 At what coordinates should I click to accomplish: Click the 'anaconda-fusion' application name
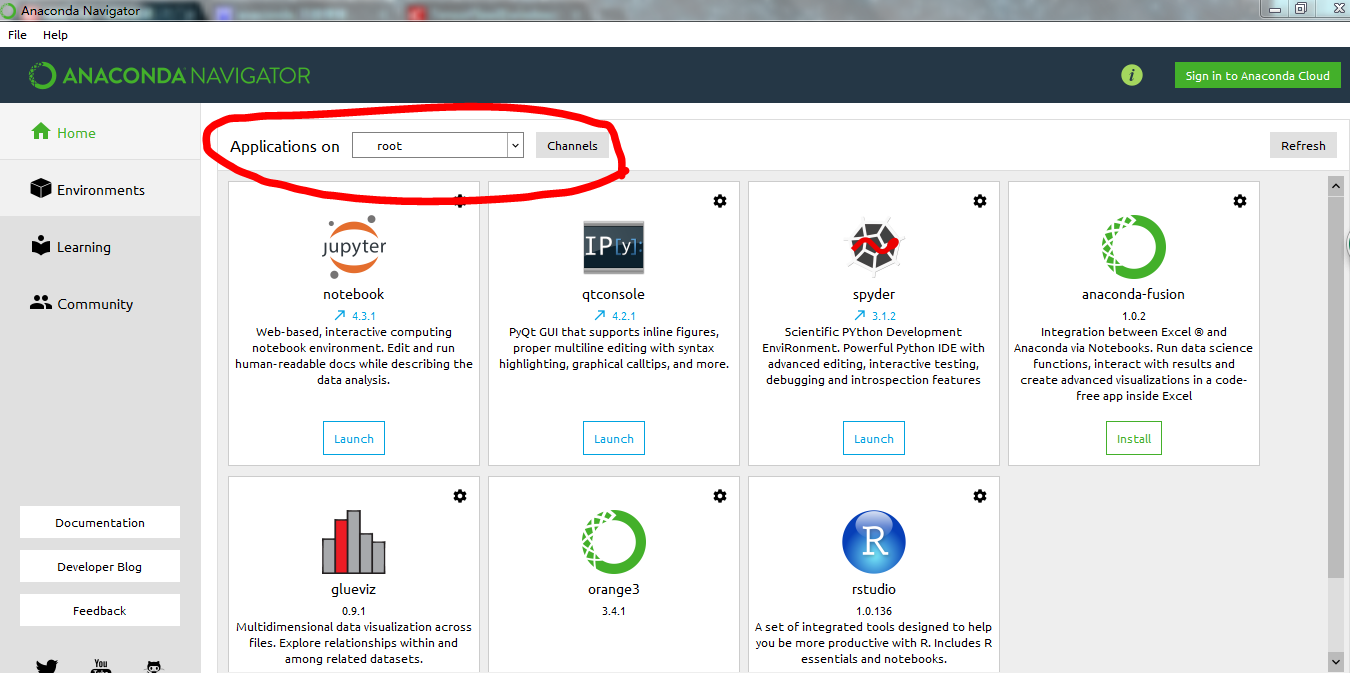click(x=1133, y=294)
